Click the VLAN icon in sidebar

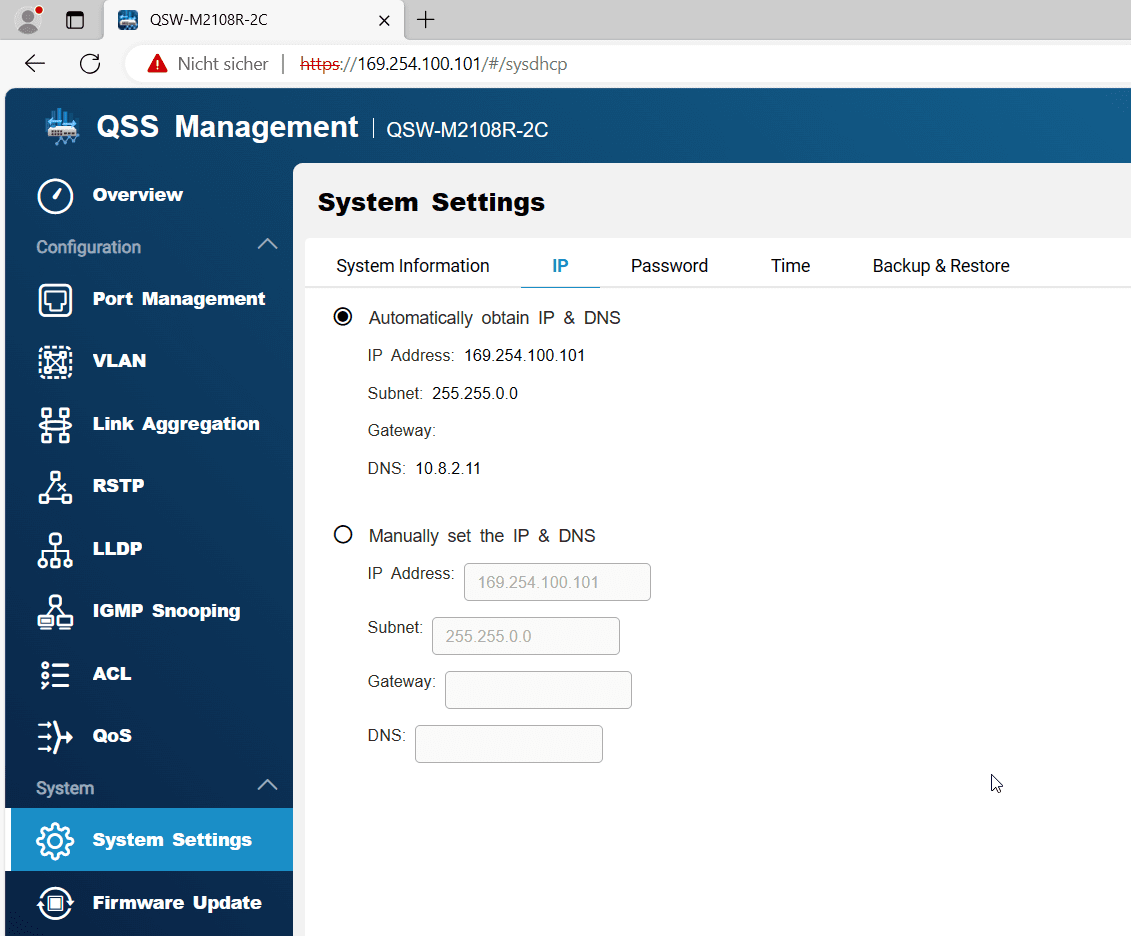(56, 362)
